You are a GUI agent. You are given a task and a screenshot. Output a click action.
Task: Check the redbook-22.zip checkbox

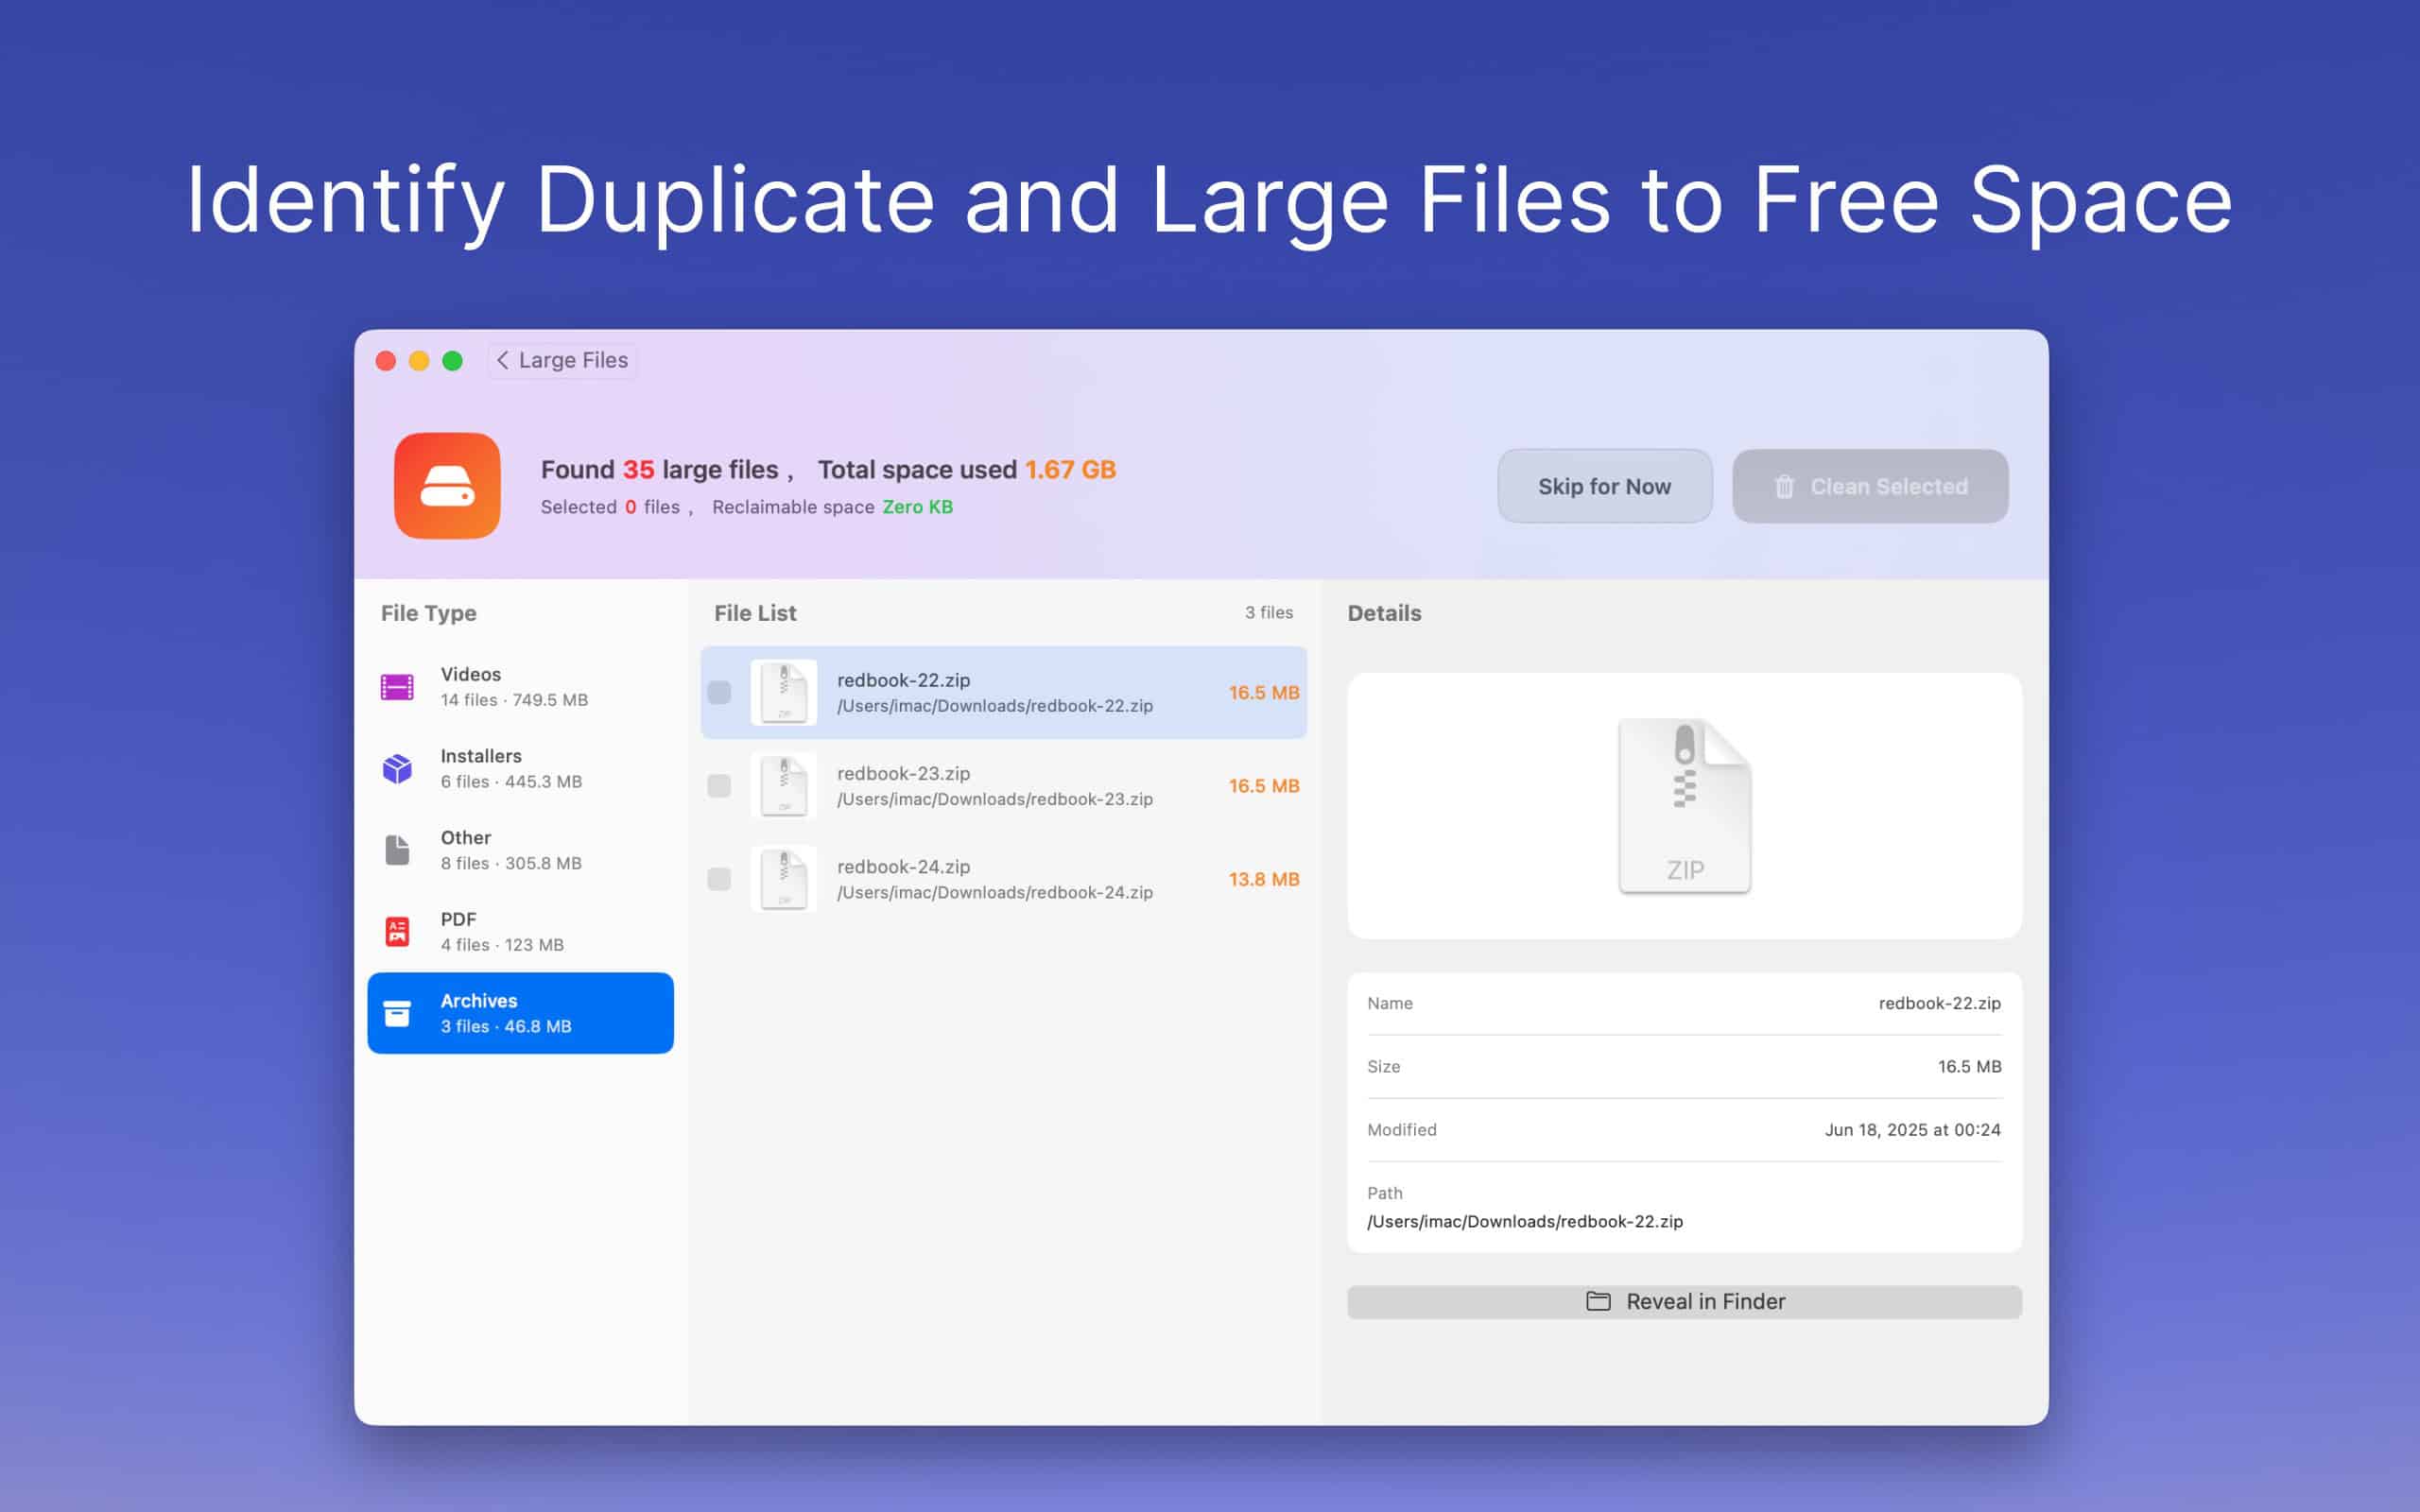coord(719,692)
